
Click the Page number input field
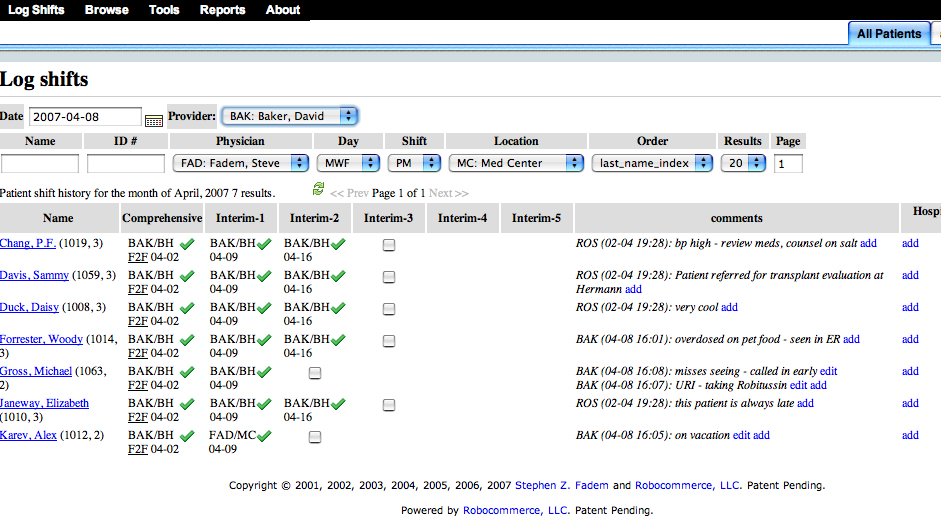pyautogui.click(x=788, y=163)
